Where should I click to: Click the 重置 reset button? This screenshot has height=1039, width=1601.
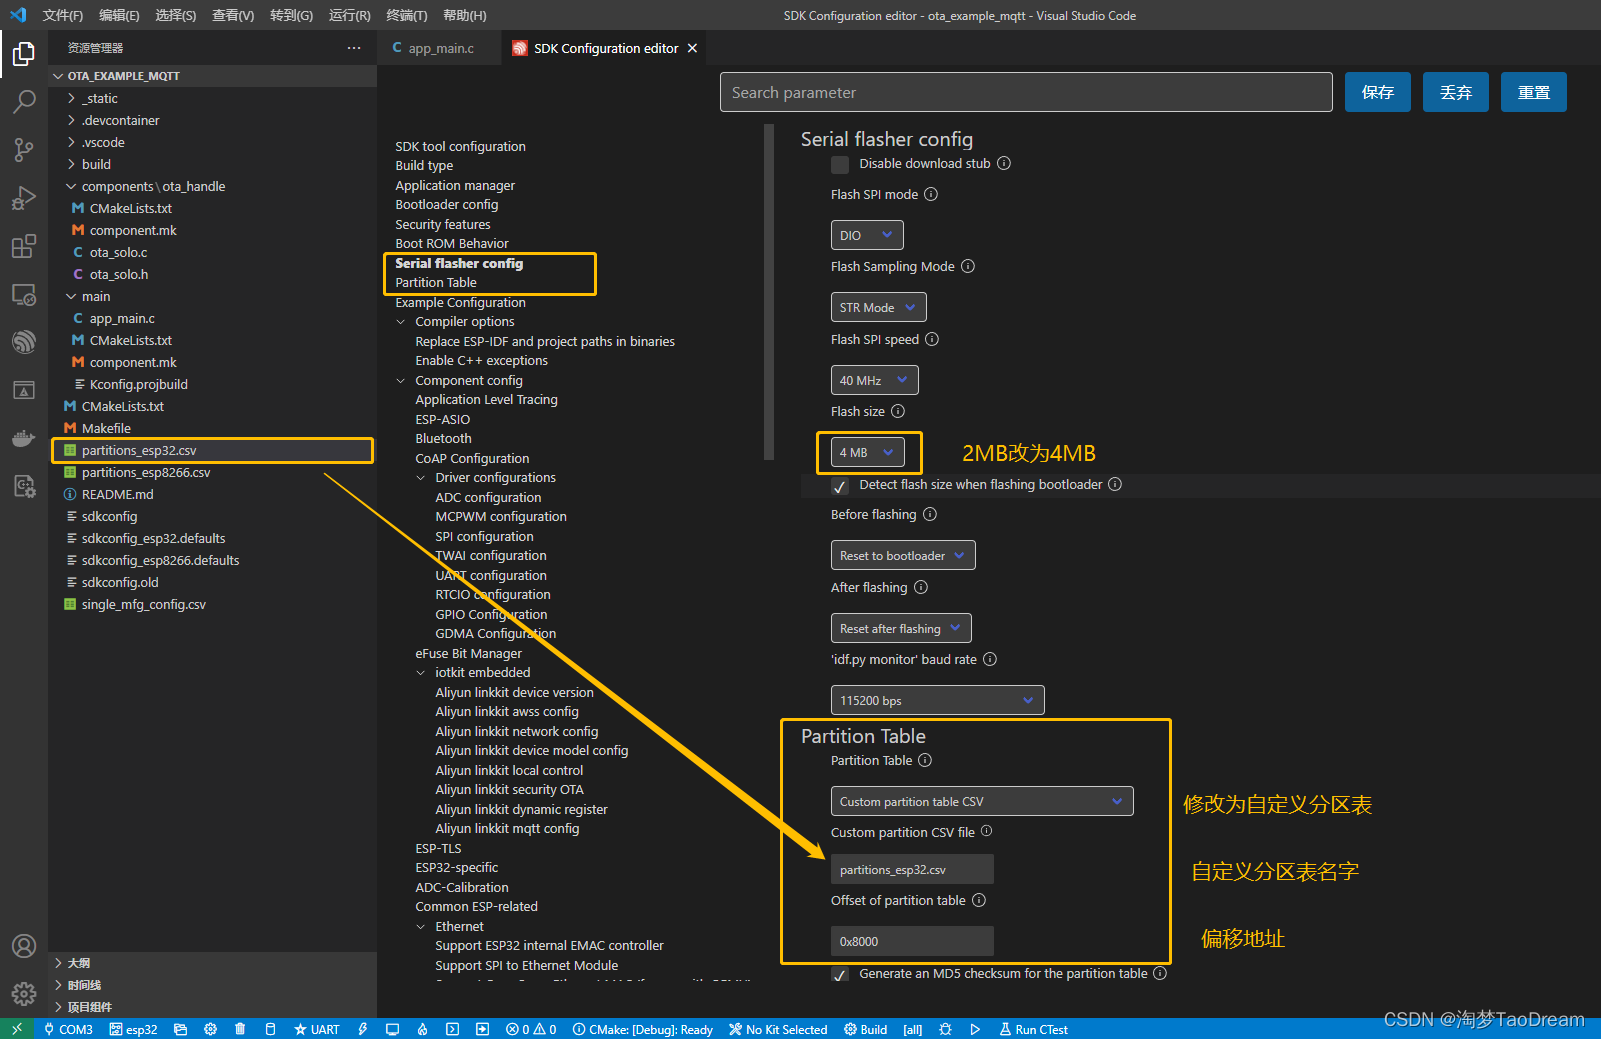[x=1534, y=92]
